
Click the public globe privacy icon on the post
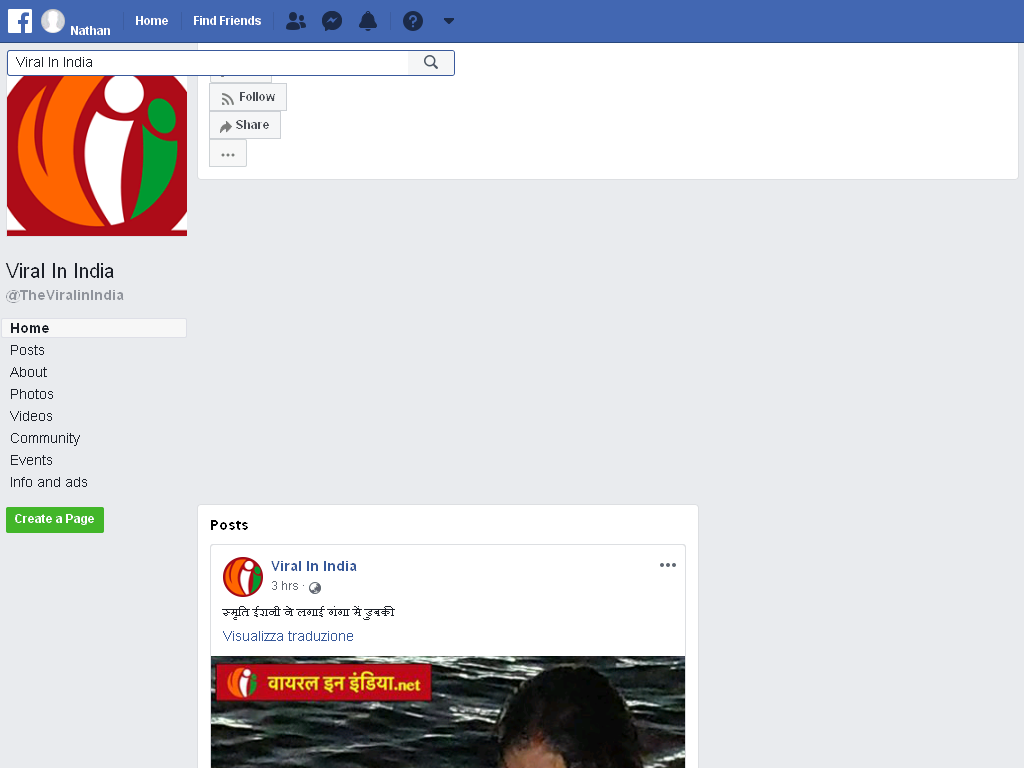tap(315, 588)
